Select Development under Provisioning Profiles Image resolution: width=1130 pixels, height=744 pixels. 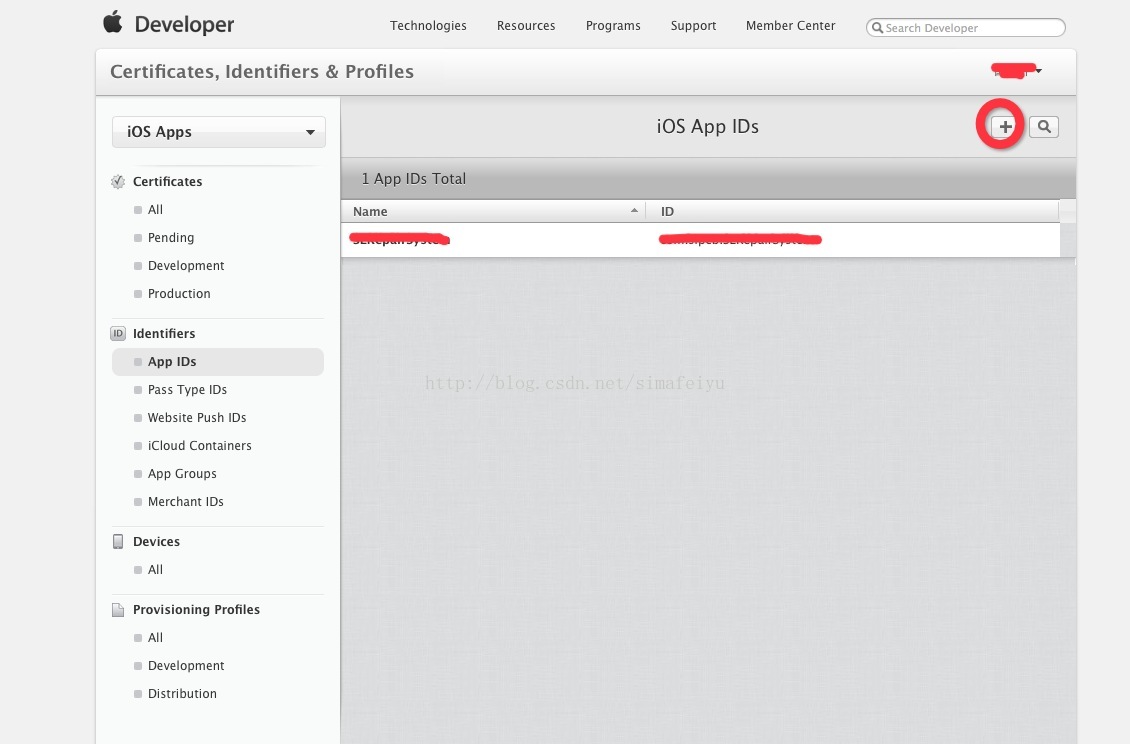click(186, 666)
